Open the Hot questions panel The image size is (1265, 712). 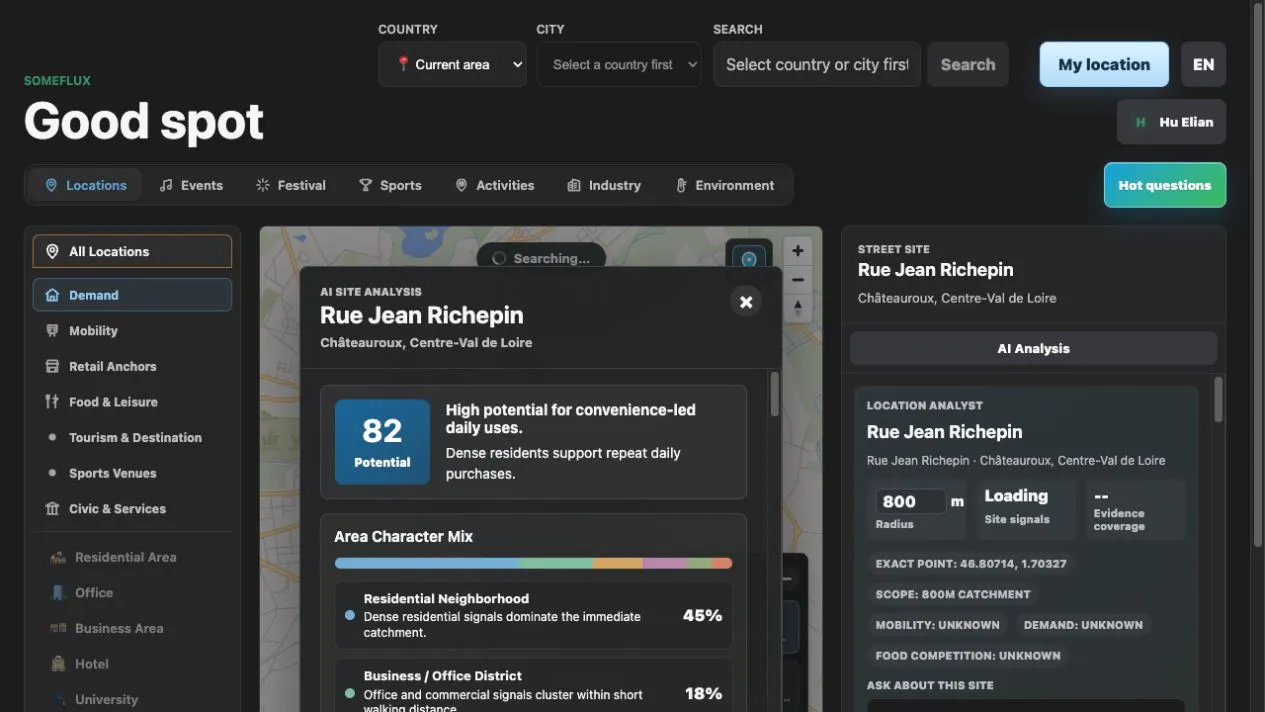[1165, 185]
